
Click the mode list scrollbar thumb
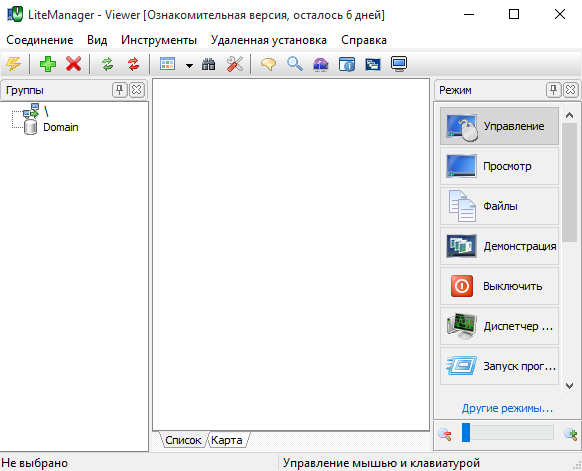point(569,183)
